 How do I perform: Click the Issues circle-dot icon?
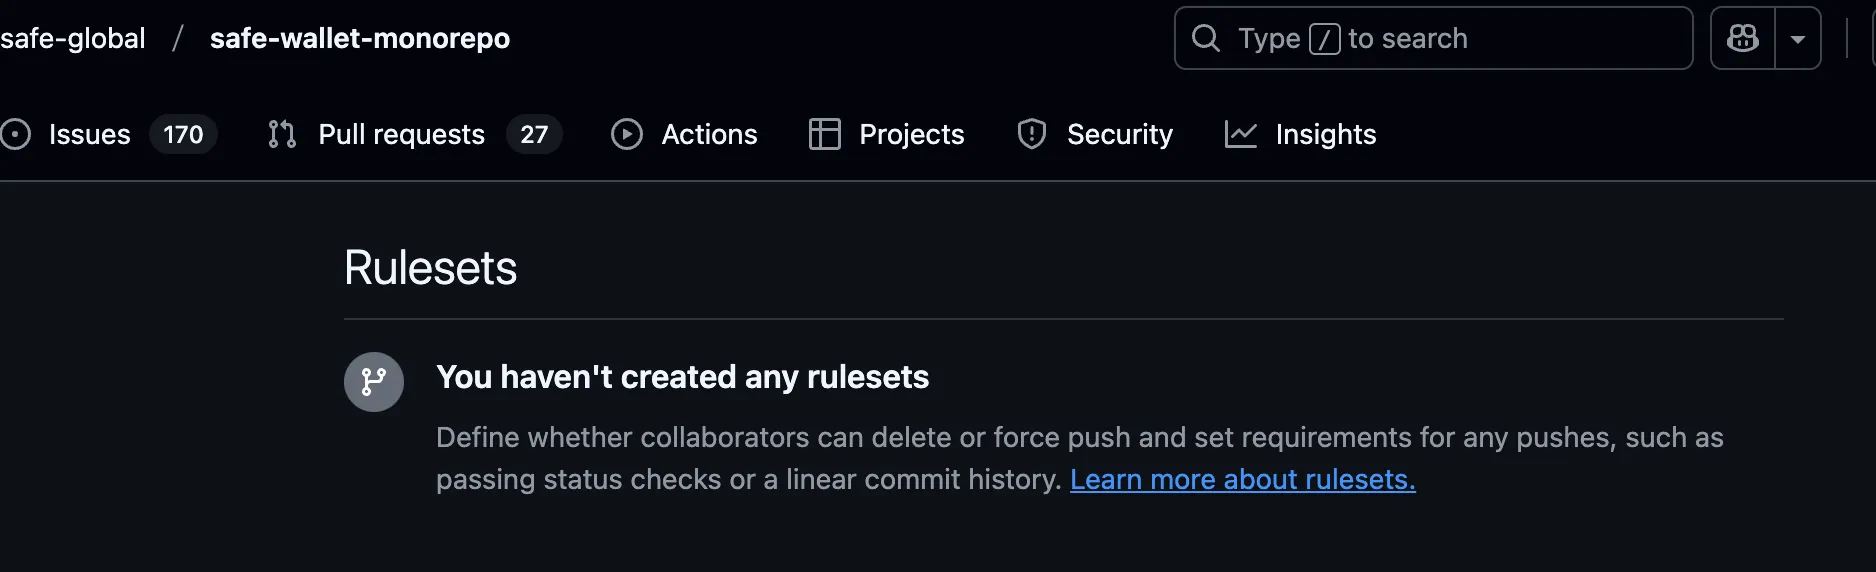(16, 134)
